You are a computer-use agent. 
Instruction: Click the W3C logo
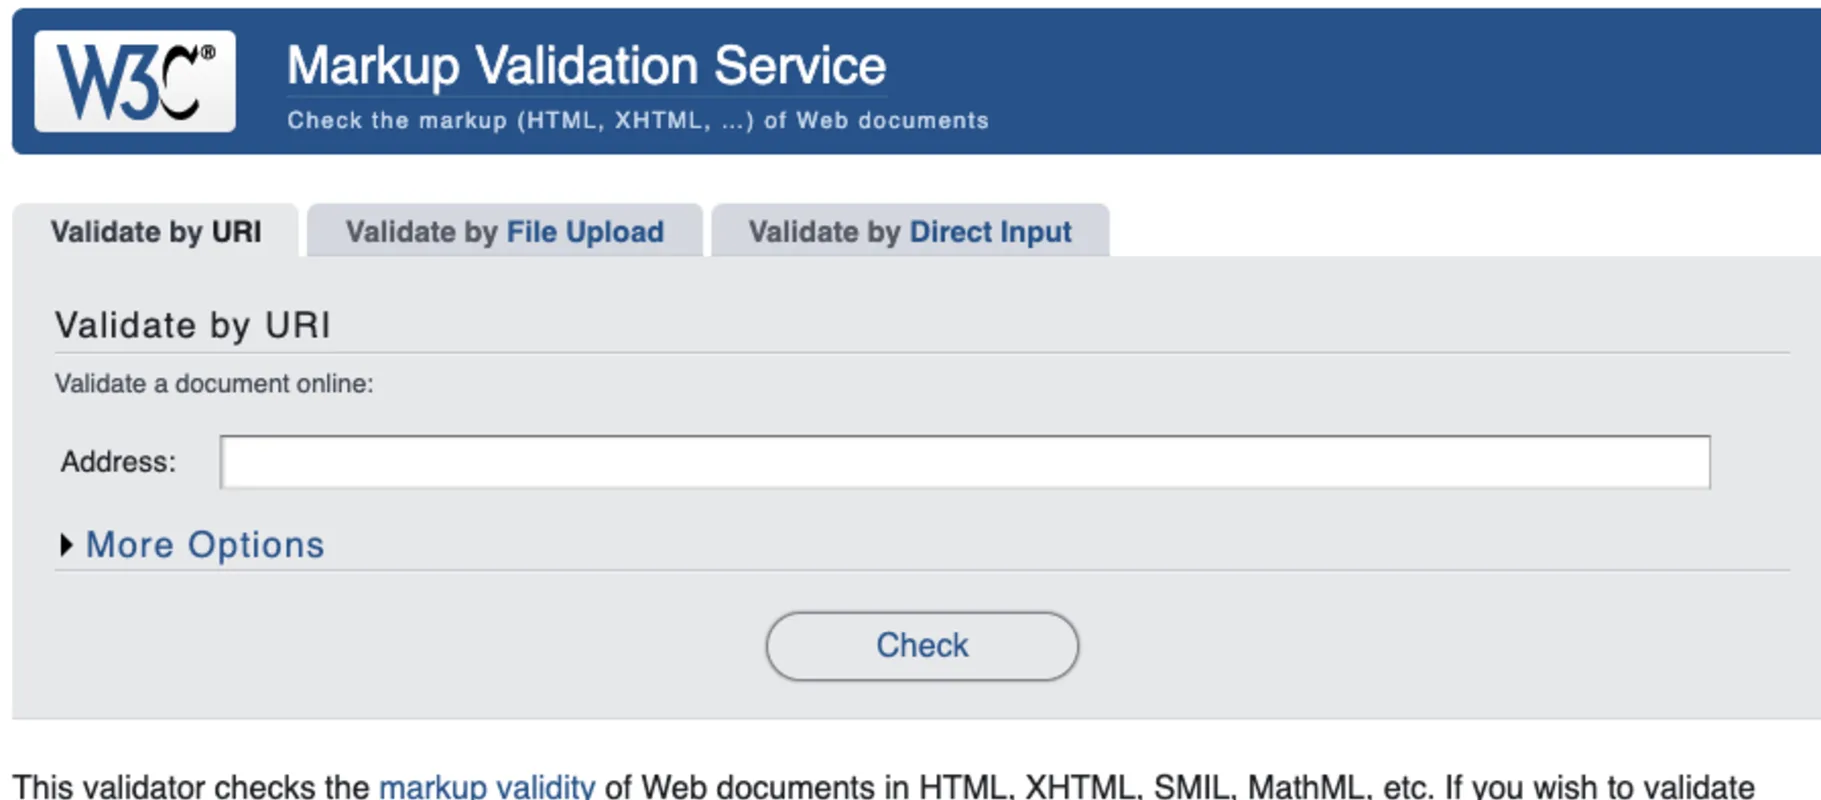(x=134, y=81)
